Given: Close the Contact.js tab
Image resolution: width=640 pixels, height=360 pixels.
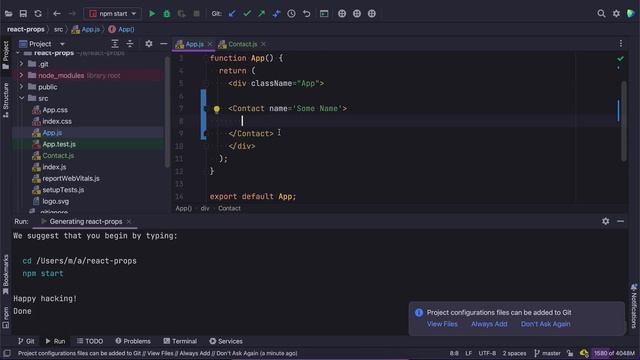Looking at the screenshot, I should pos(263,44).
